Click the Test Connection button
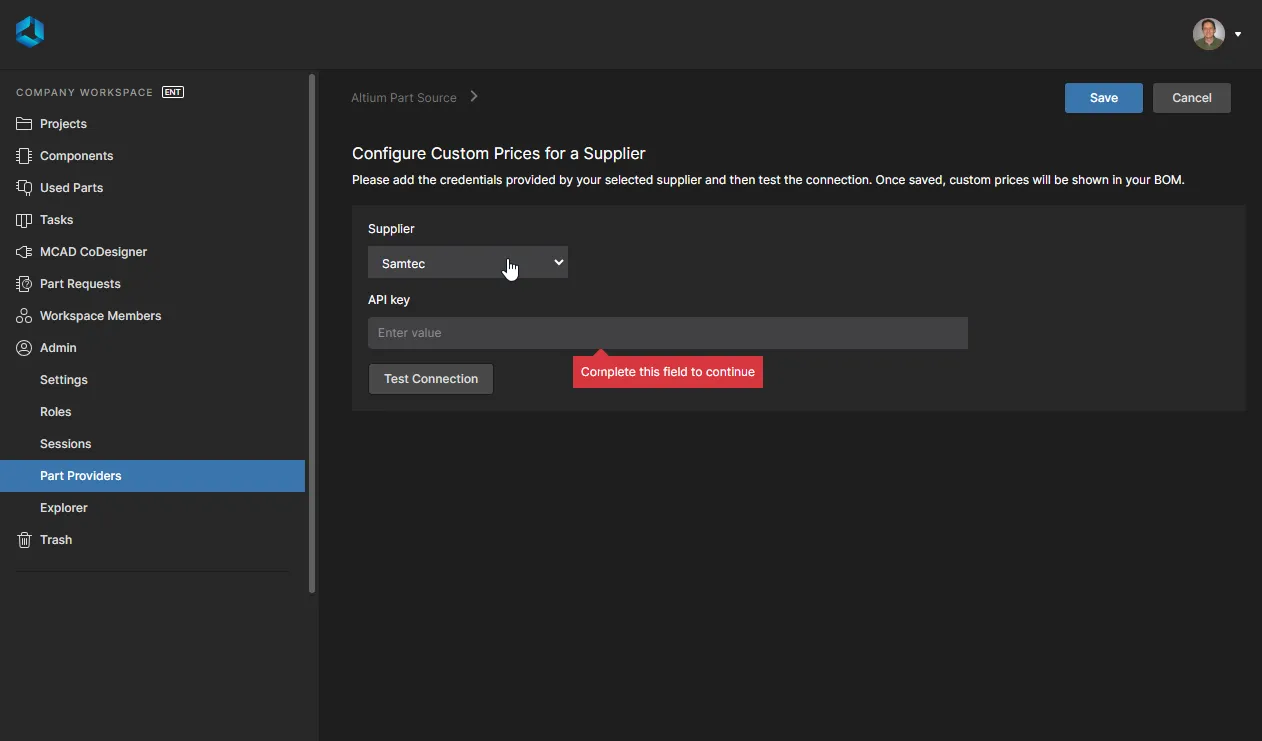The width and height of the screenshot is (1262, 741). pyautogui.click(x=431, y=379)
